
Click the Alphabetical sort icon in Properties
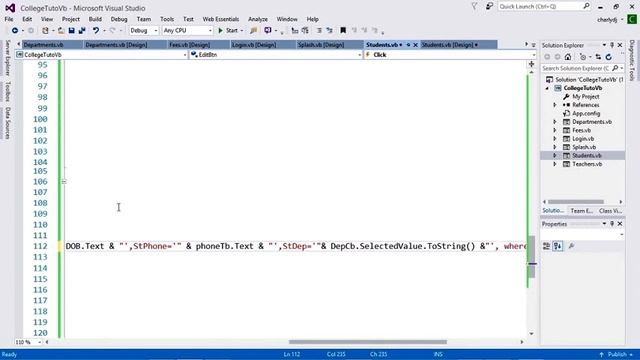tap(557, 246)
